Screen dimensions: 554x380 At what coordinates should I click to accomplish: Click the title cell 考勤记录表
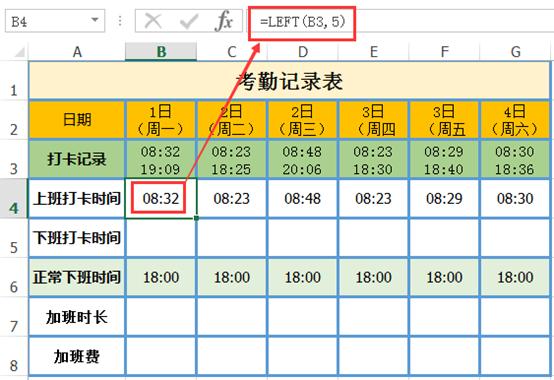[x=289, y=81]
